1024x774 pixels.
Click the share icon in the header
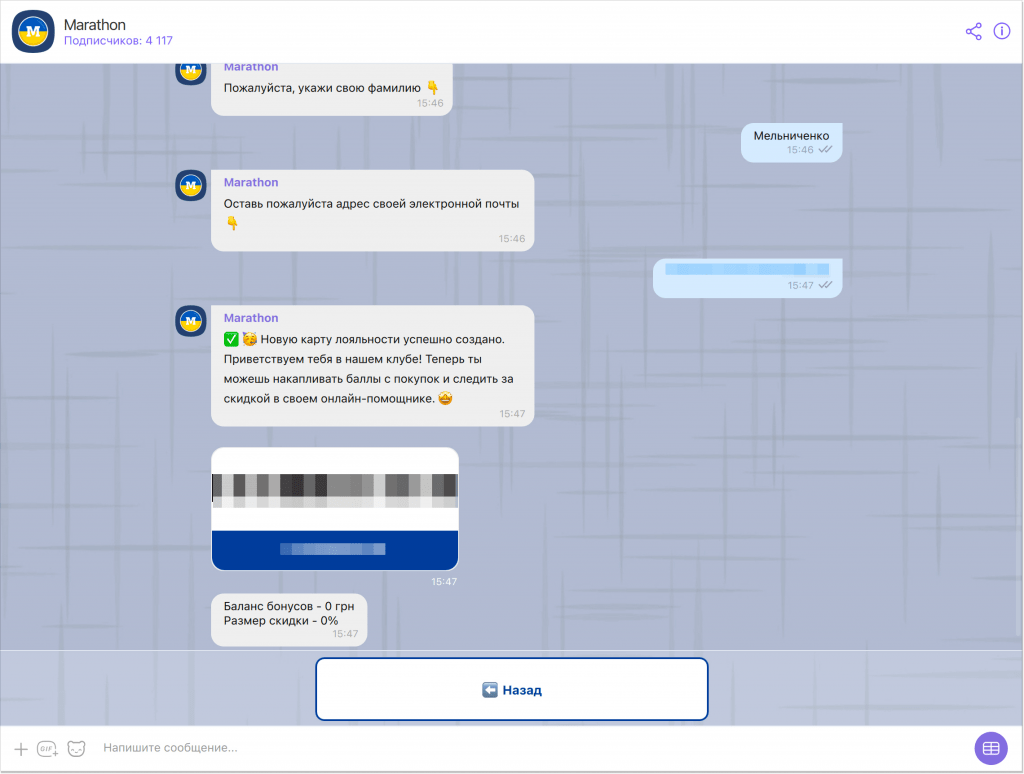[x=973, y=31]
